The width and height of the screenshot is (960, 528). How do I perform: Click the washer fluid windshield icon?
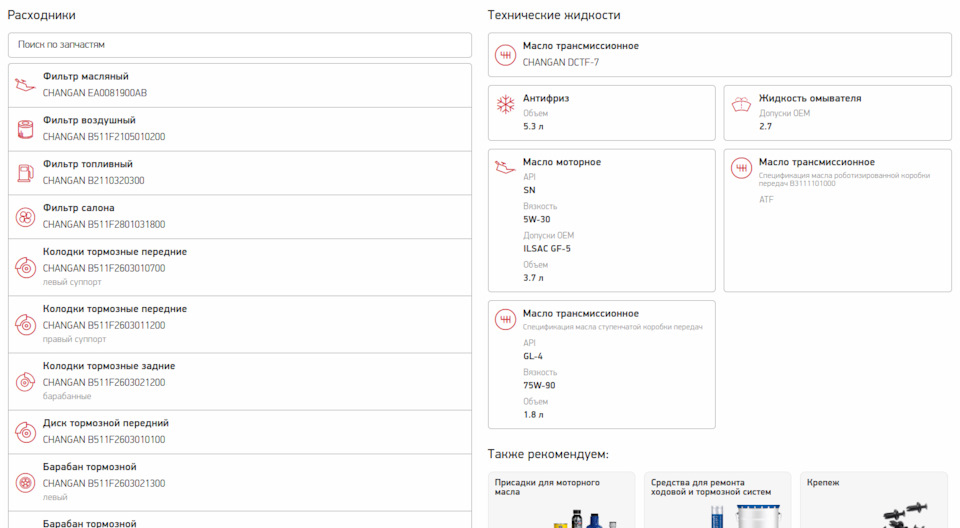[742, 104]
